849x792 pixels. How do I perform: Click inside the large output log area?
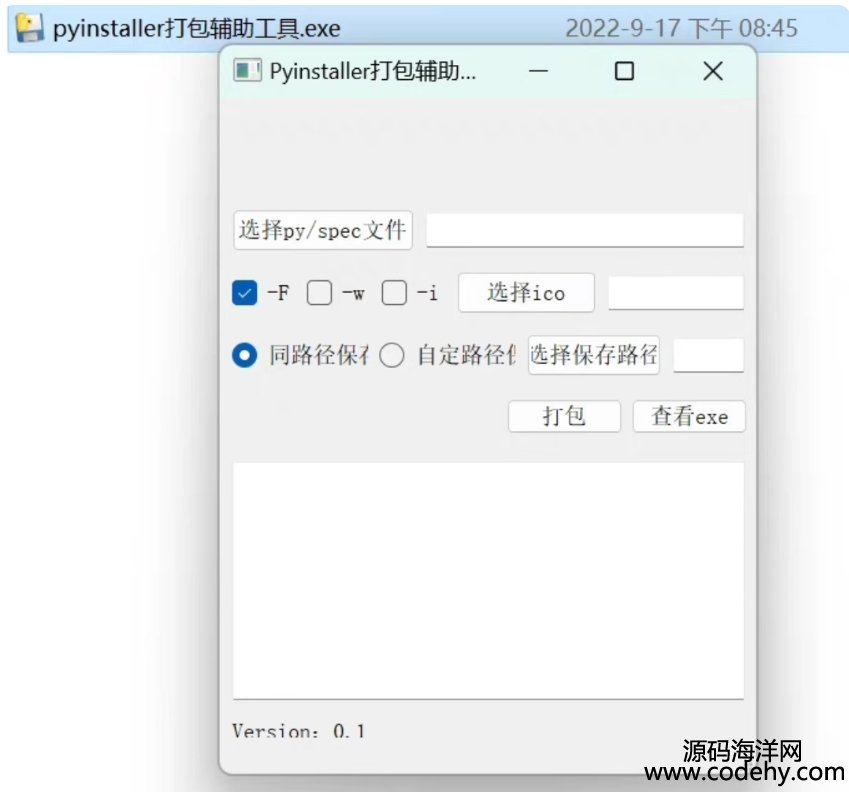click(x=488, y=581)
